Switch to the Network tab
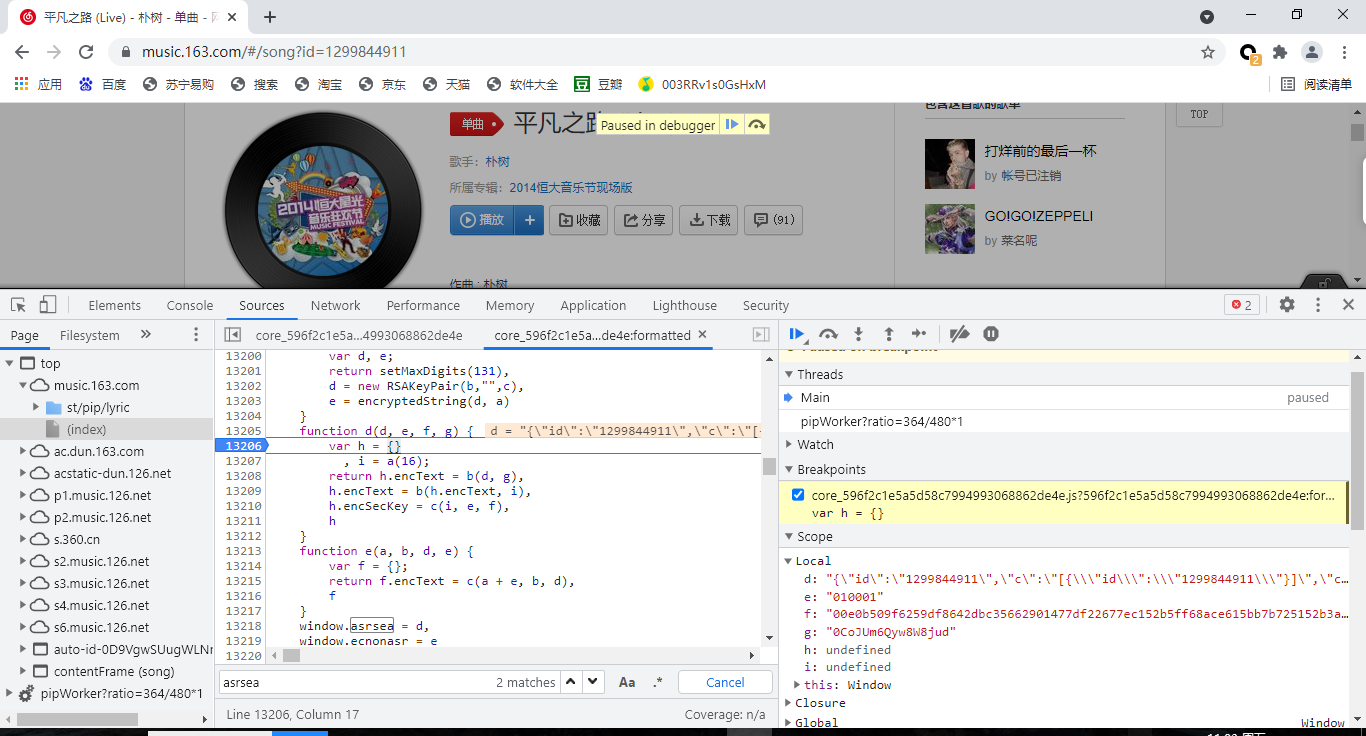The width and height of the screenshot is (1366, 736). [x=335, y=304]
